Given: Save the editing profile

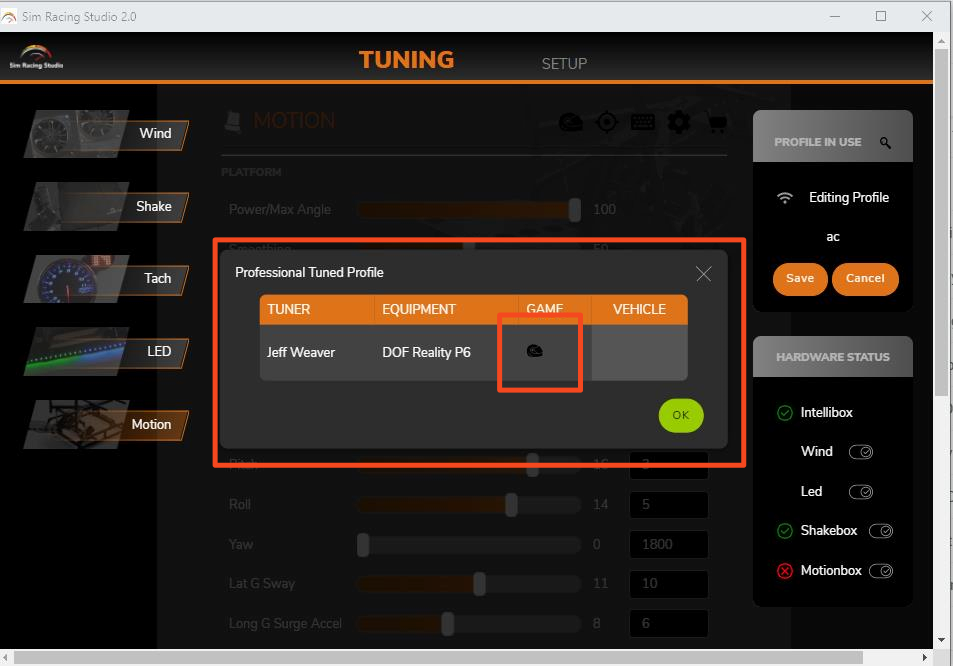Looking at the screenshot, I should (800, 279).
